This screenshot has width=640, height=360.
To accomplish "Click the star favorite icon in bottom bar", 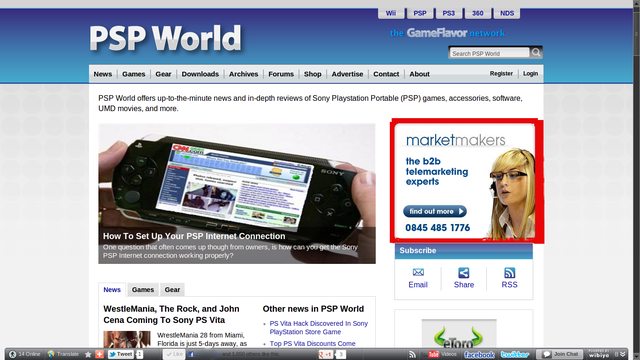I will (88, 354).
